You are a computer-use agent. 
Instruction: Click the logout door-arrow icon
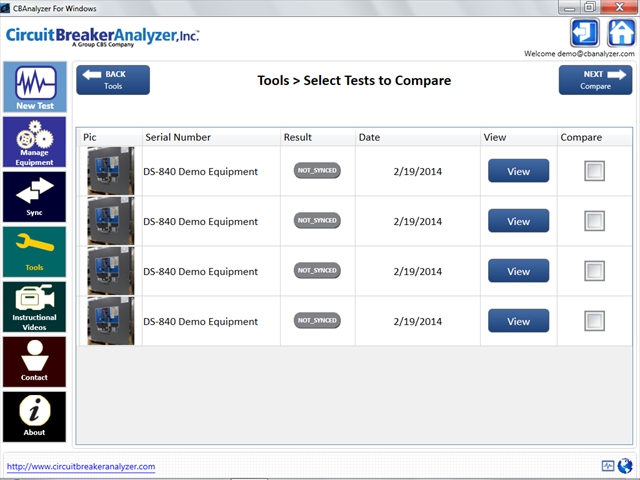(585, 33)
